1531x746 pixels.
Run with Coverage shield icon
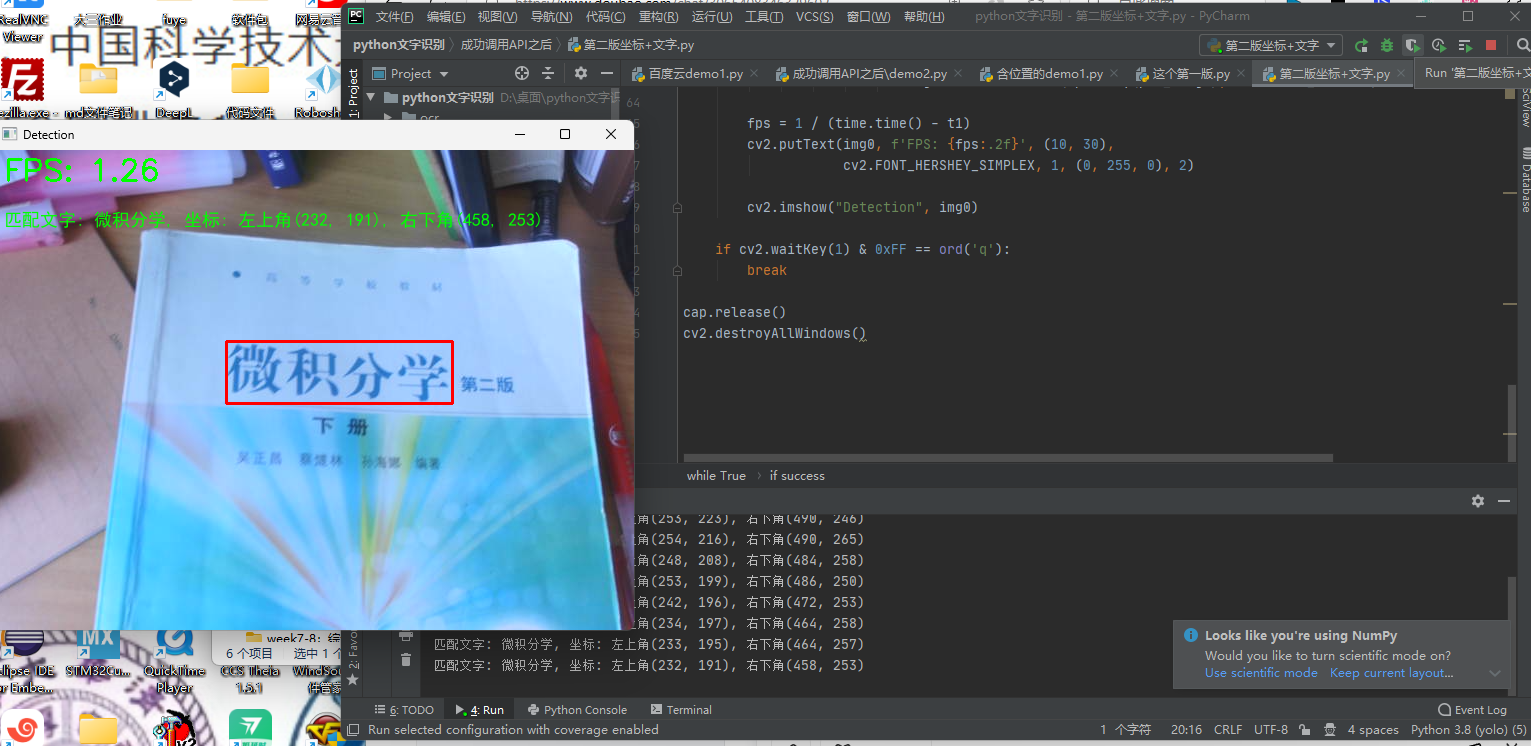pyautogui.click(x=1412, y=45)
